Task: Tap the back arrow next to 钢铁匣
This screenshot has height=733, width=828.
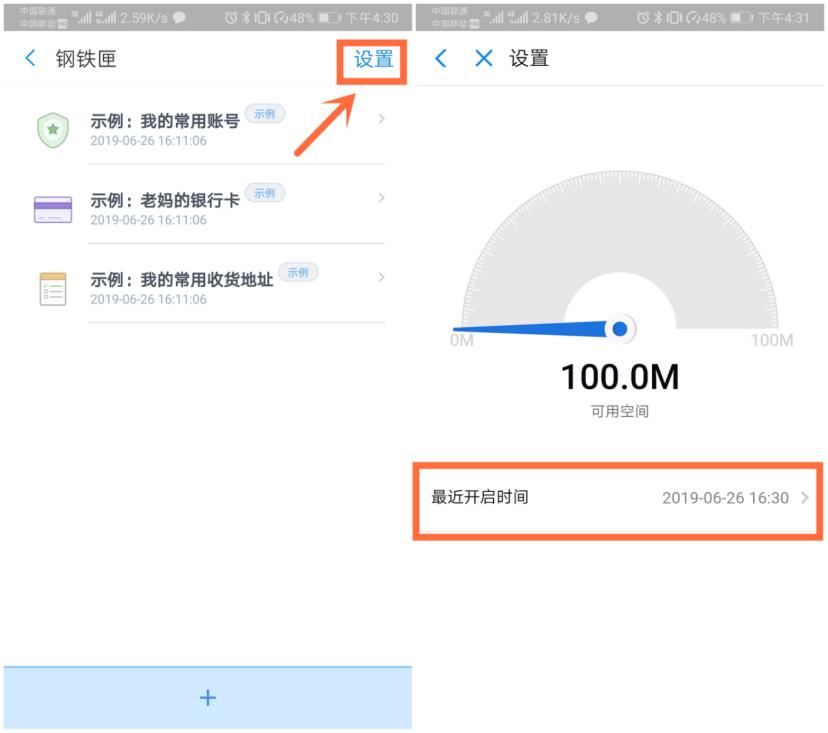Action: [x=28, y=58]
